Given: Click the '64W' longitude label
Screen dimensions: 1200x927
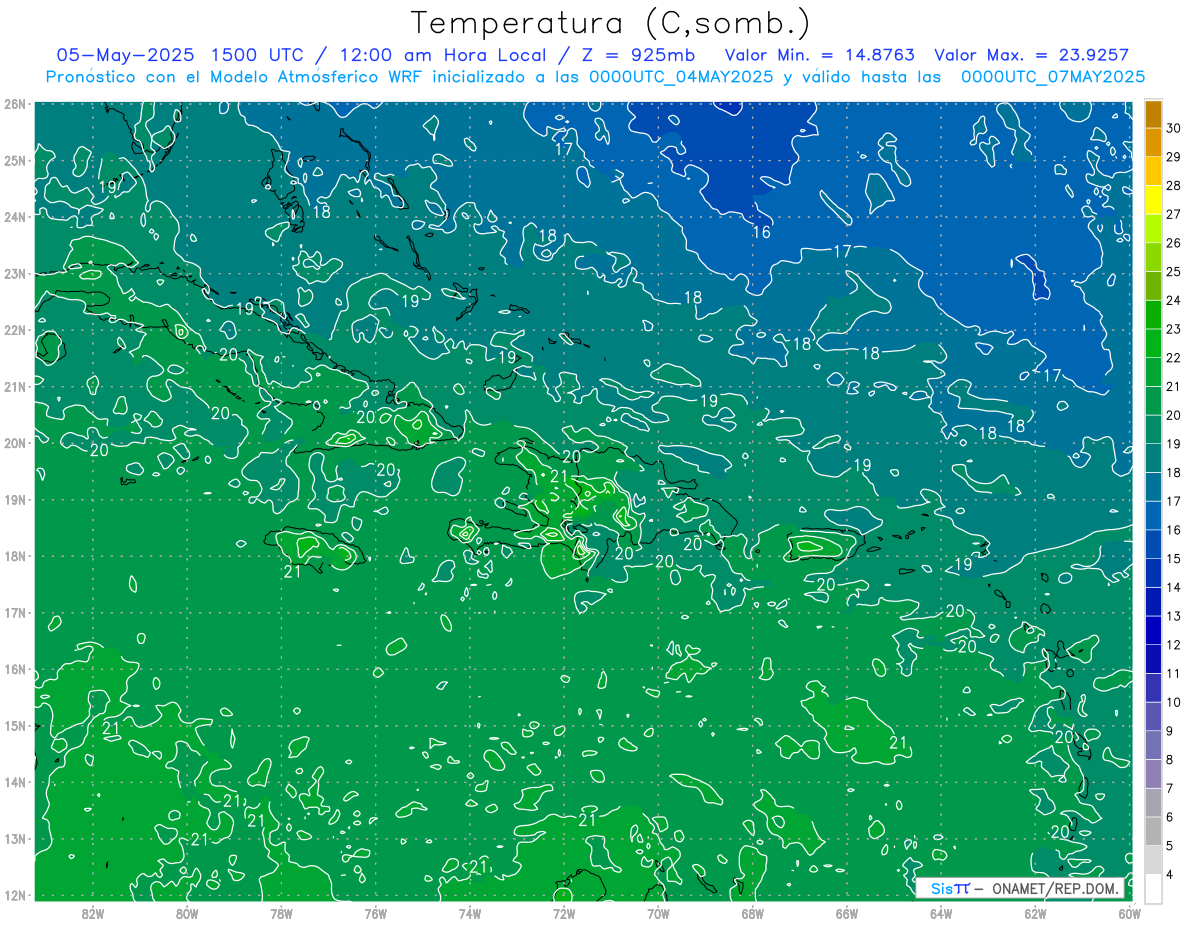Looking at the screenshot, I should (x=941, y=914).
